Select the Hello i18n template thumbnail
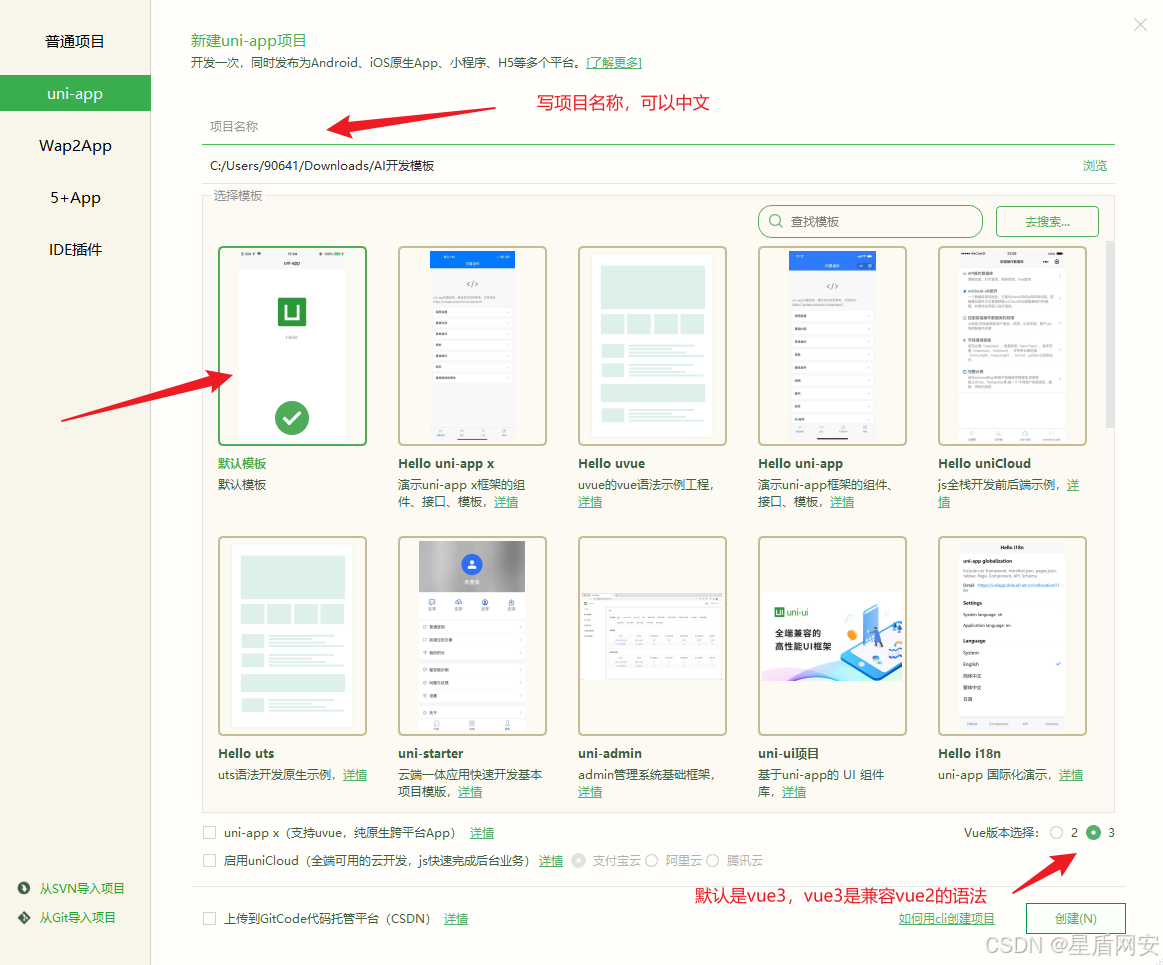The width and height of the screenshot is (1163, 965). pos(1012,636)
